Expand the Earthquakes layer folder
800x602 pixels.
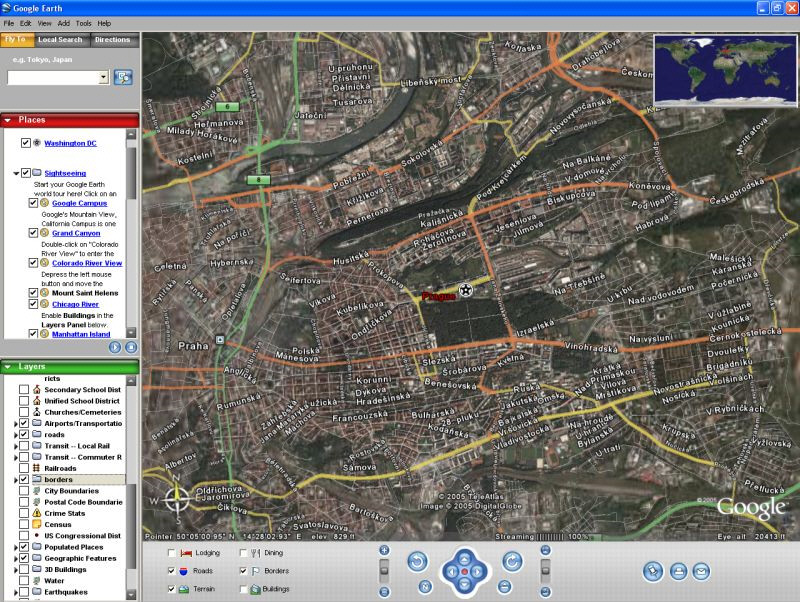pyautogui.click(x=16, y=592)
